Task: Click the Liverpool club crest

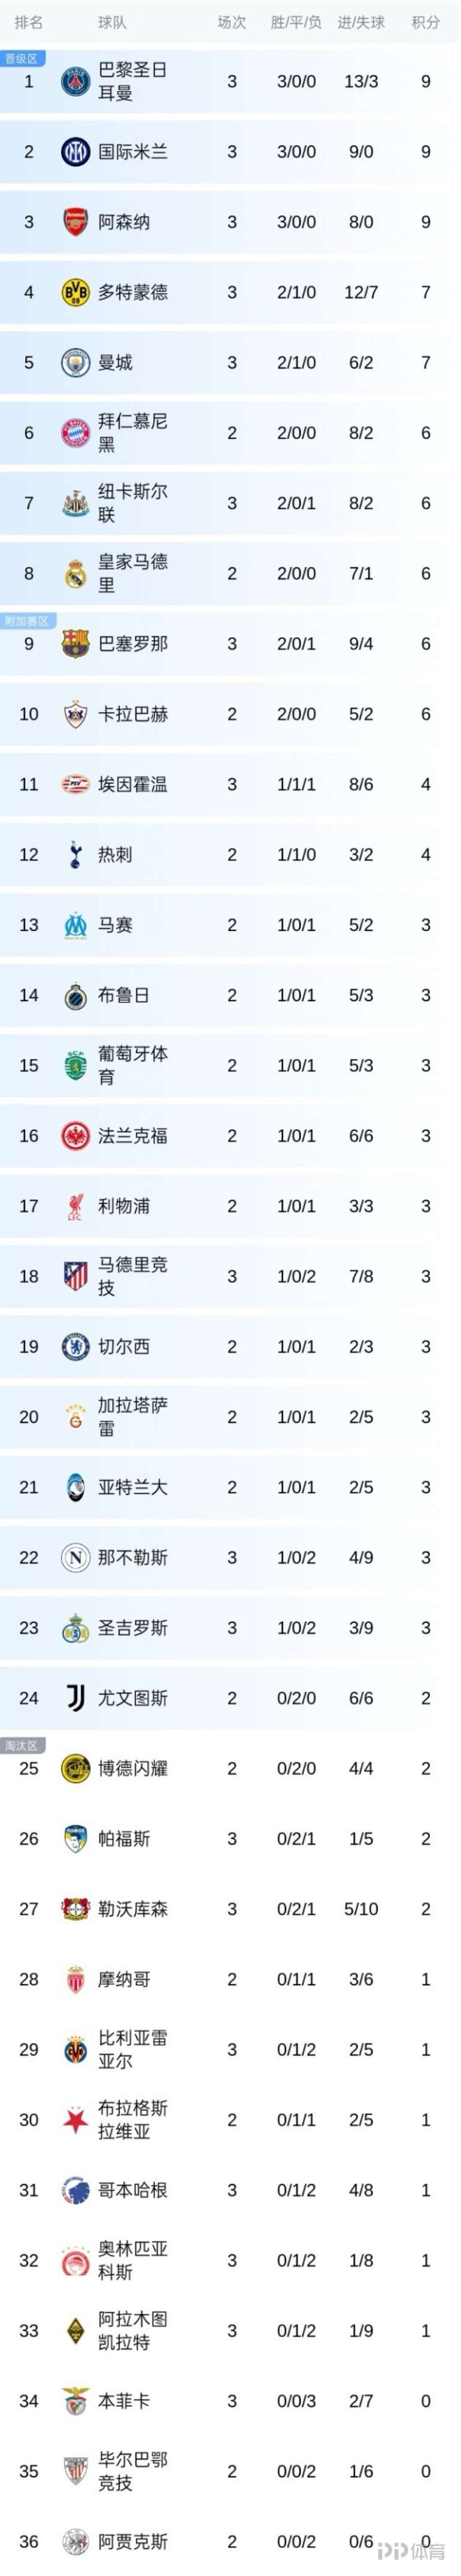Action: [x=75, y=1206]
